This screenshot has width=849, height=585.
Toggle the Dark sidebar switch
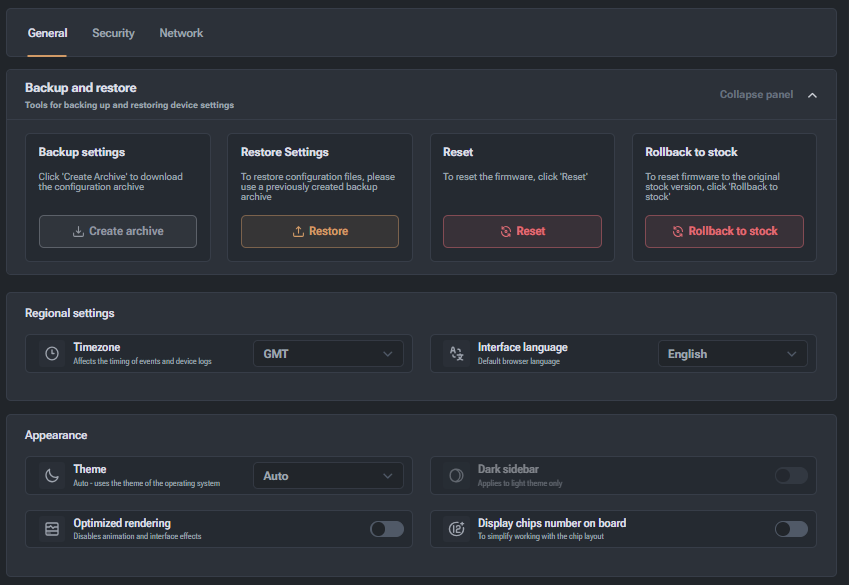791,476
